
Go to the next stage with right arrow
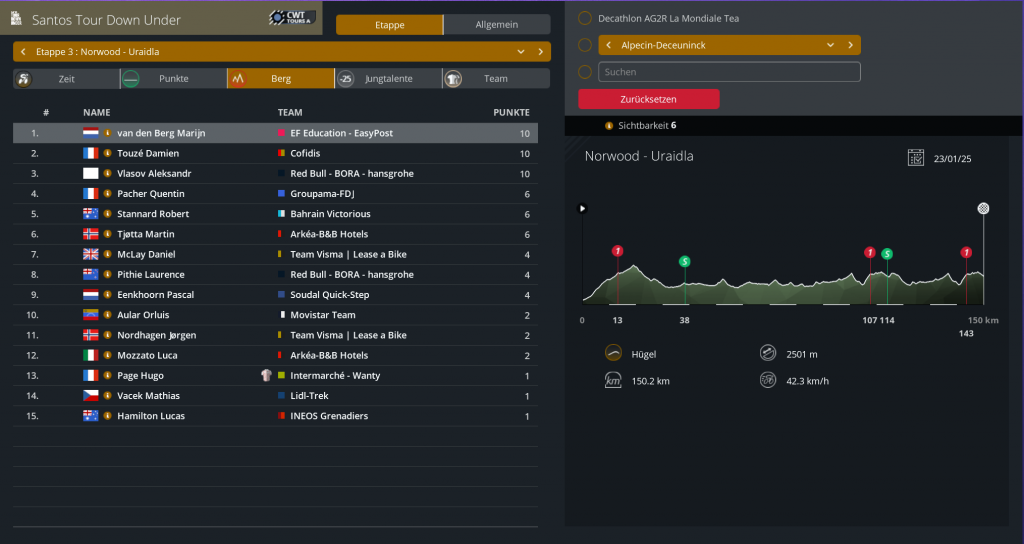(x=541, y=52)
